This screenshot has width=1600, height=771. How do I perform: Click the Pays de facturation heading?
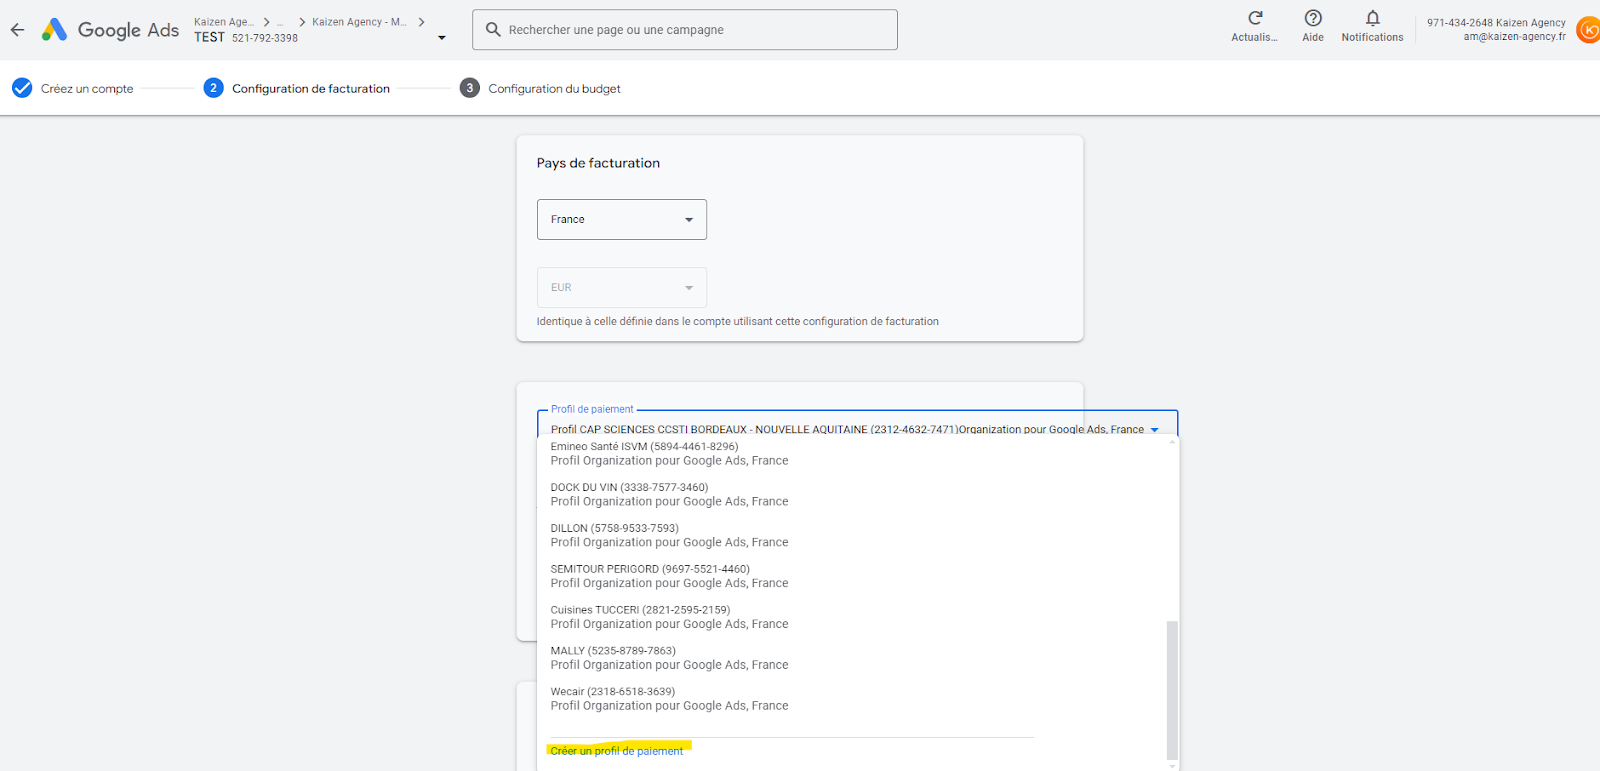pos(598,163)
